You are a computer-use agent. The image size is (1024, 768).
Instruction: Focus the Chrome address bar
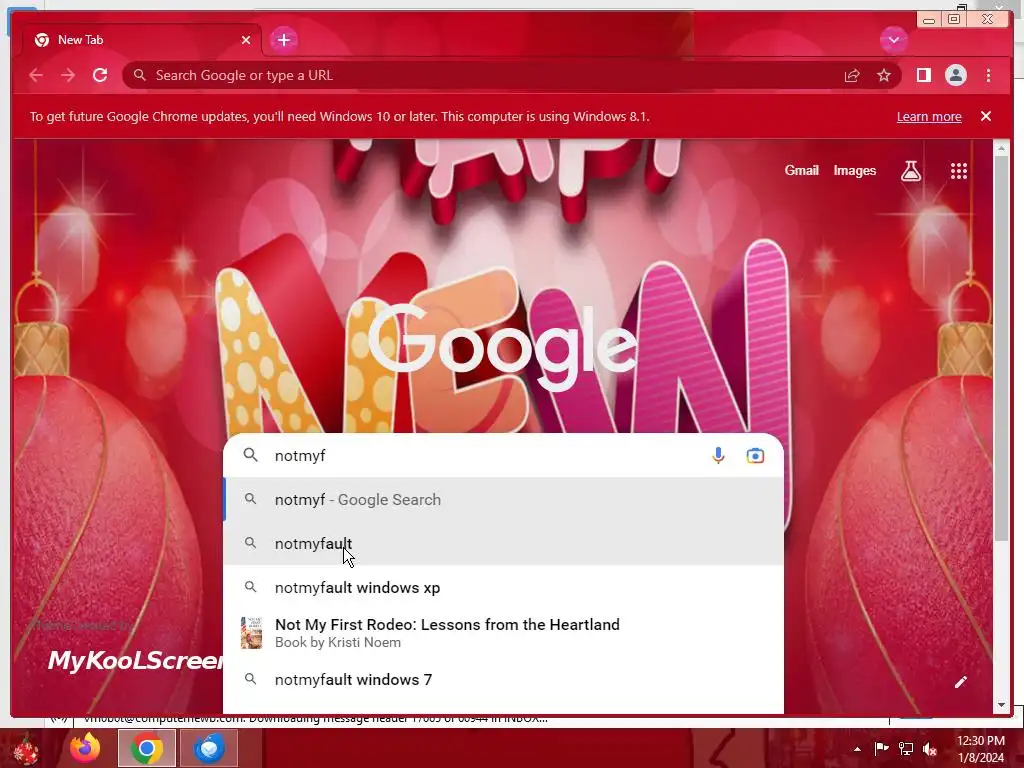click(x=483, y=75)
